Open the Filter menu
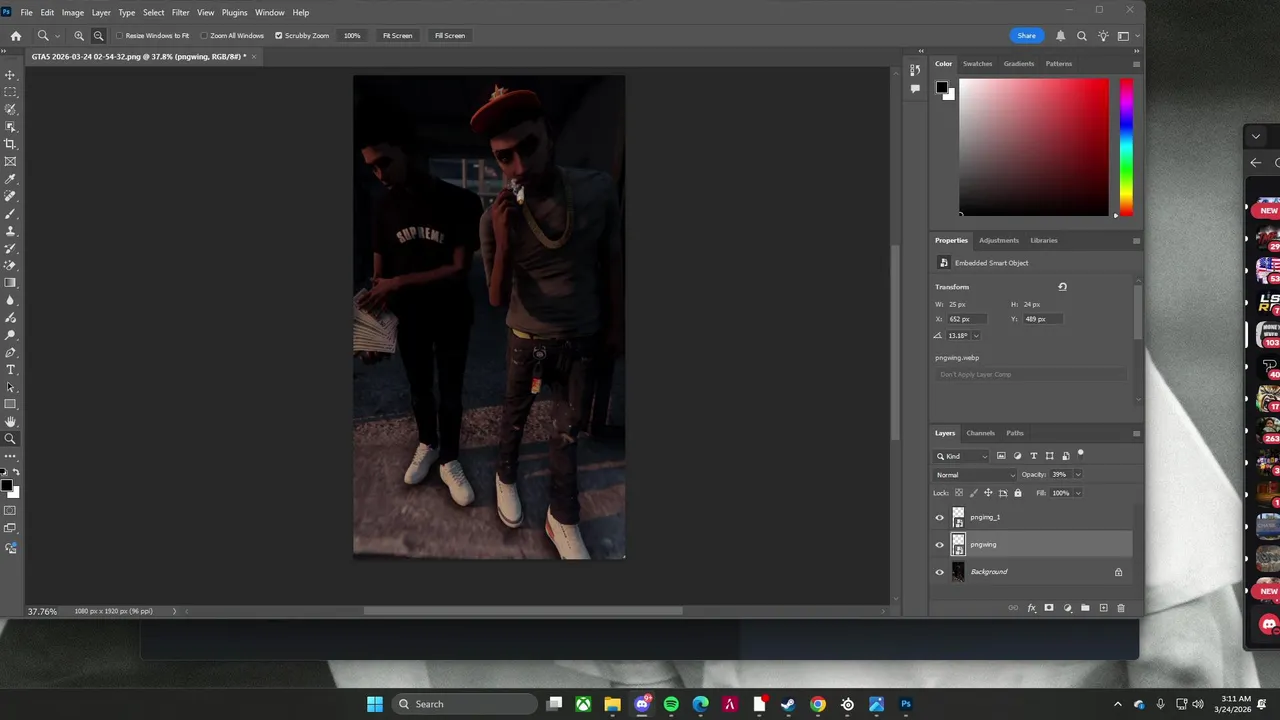This screenshot has height=720, width=1280. 180,12
